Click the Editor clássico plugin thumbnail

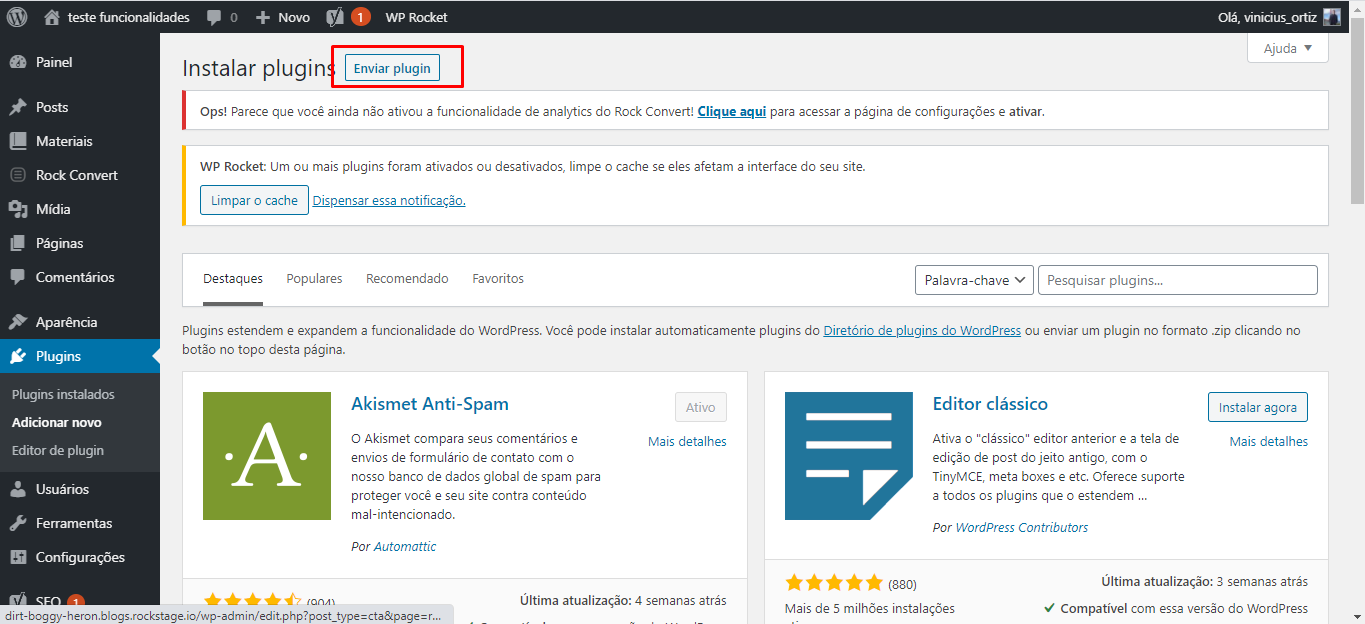coord(849,456)
